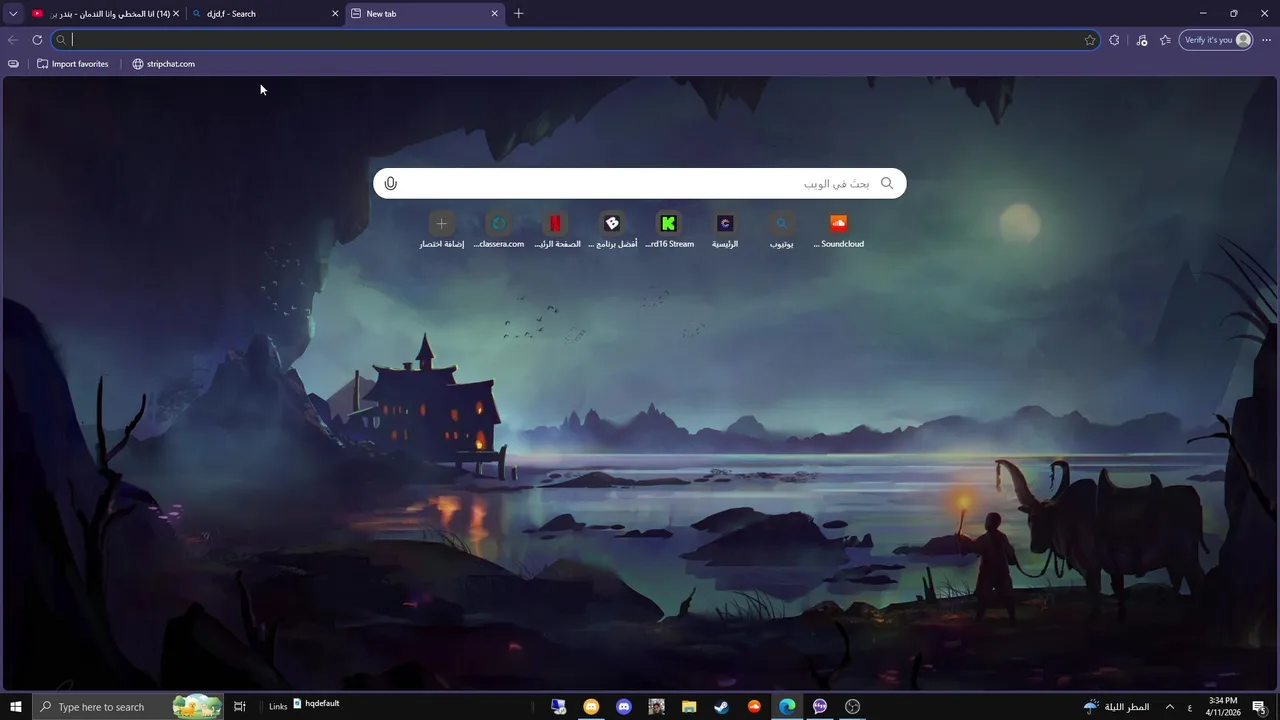Open Discord from the taskbar
Image resolution: width=1280 pixels, height=720 pixels.
624,707
